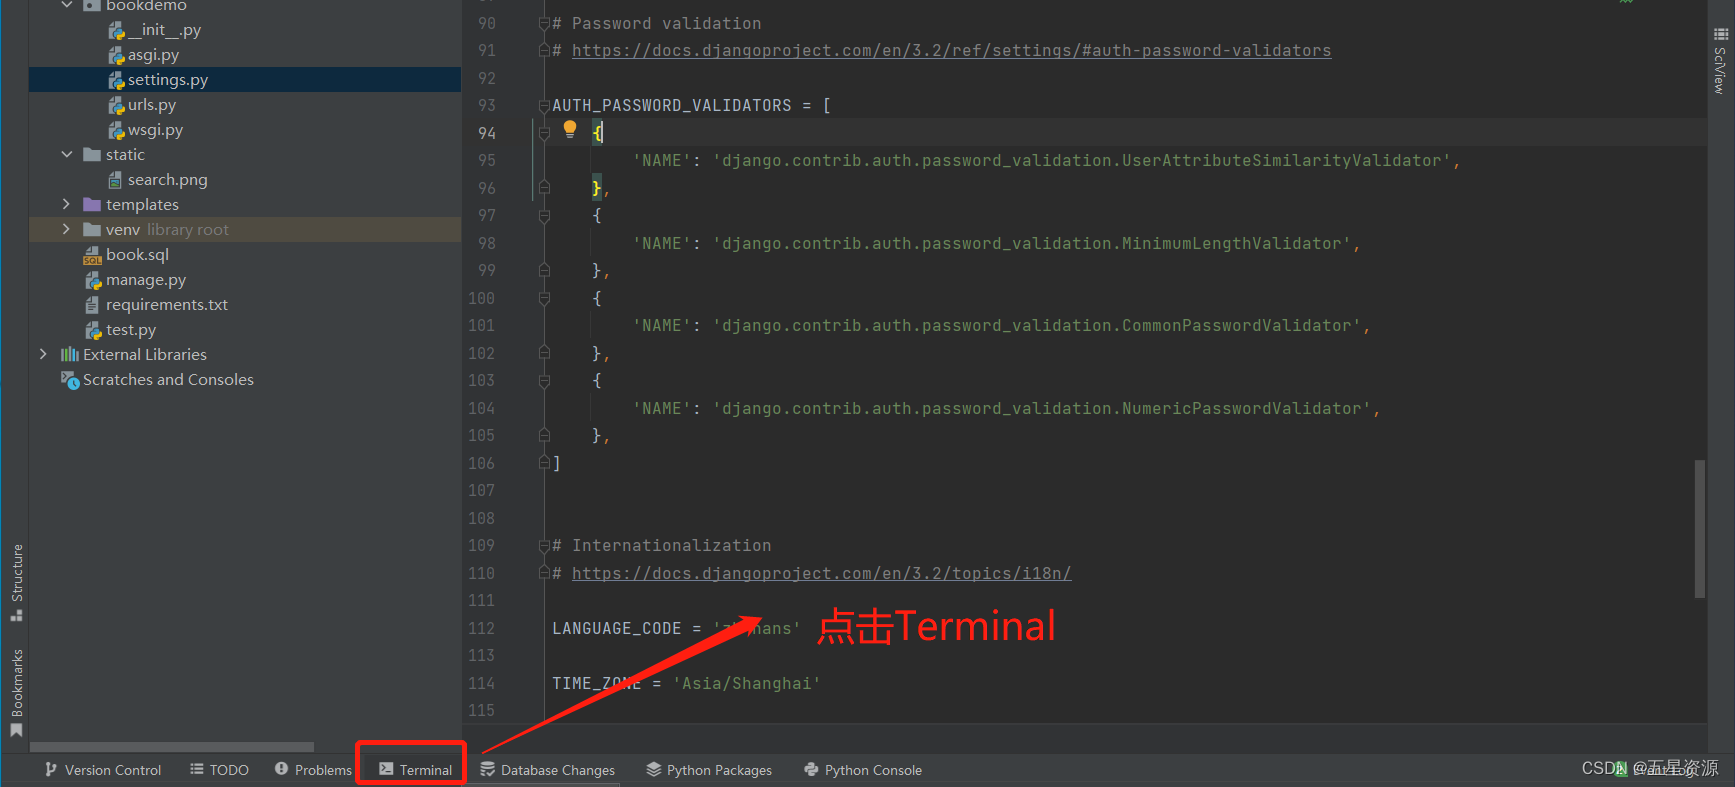Expand the templates folder
Image resolution: width=1735 pixels, height=787 pixels.
pos(67,204)
